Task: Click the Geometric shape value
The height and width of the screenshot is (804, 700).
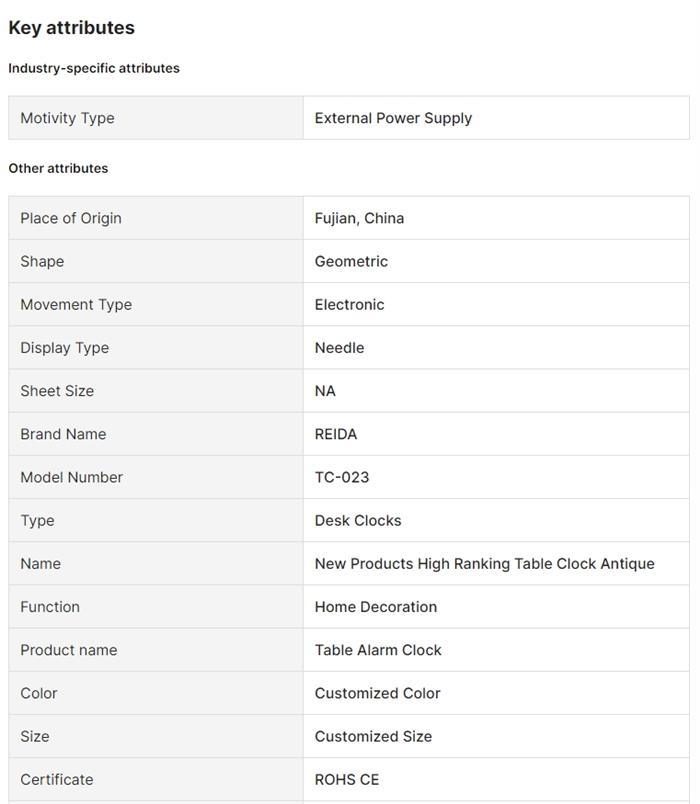Action: click(x=351, y=261)
